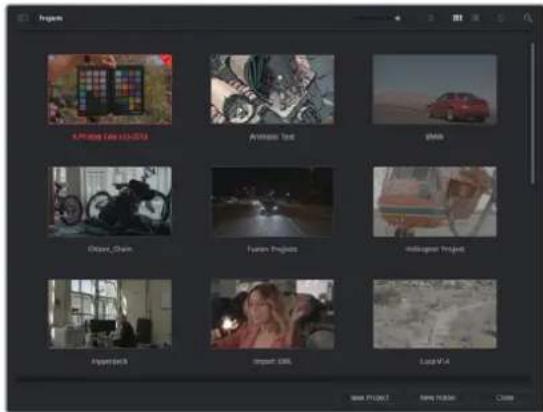The height and width of the screenshot is (412, 543).
Task: Select the parked motorcycle project thumbnail
Action: (110, 202)
